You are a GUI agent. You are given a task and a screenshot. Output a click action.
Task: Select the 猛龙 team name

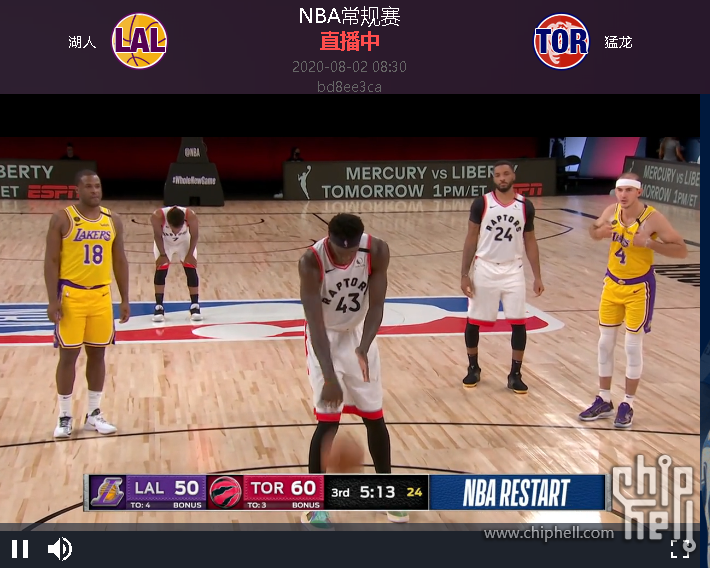pyautogui.click(x=618, y=42)
